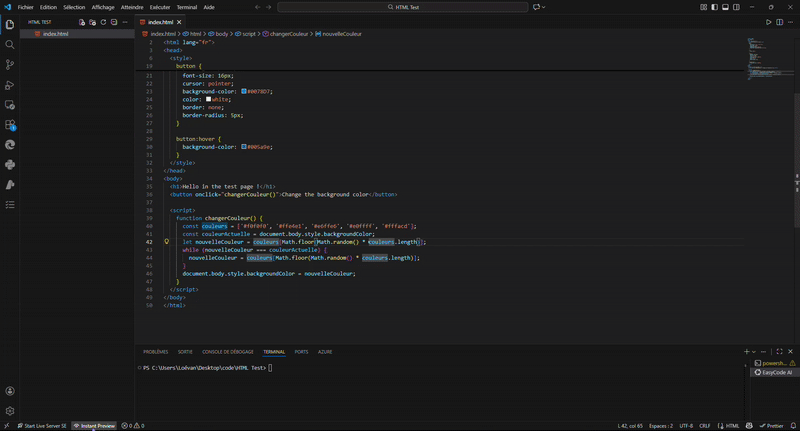Viewport: 800px width, 431px height.
Task: Expand the nouvelleCouleur breadcrumb
Action: pos(338,34)
